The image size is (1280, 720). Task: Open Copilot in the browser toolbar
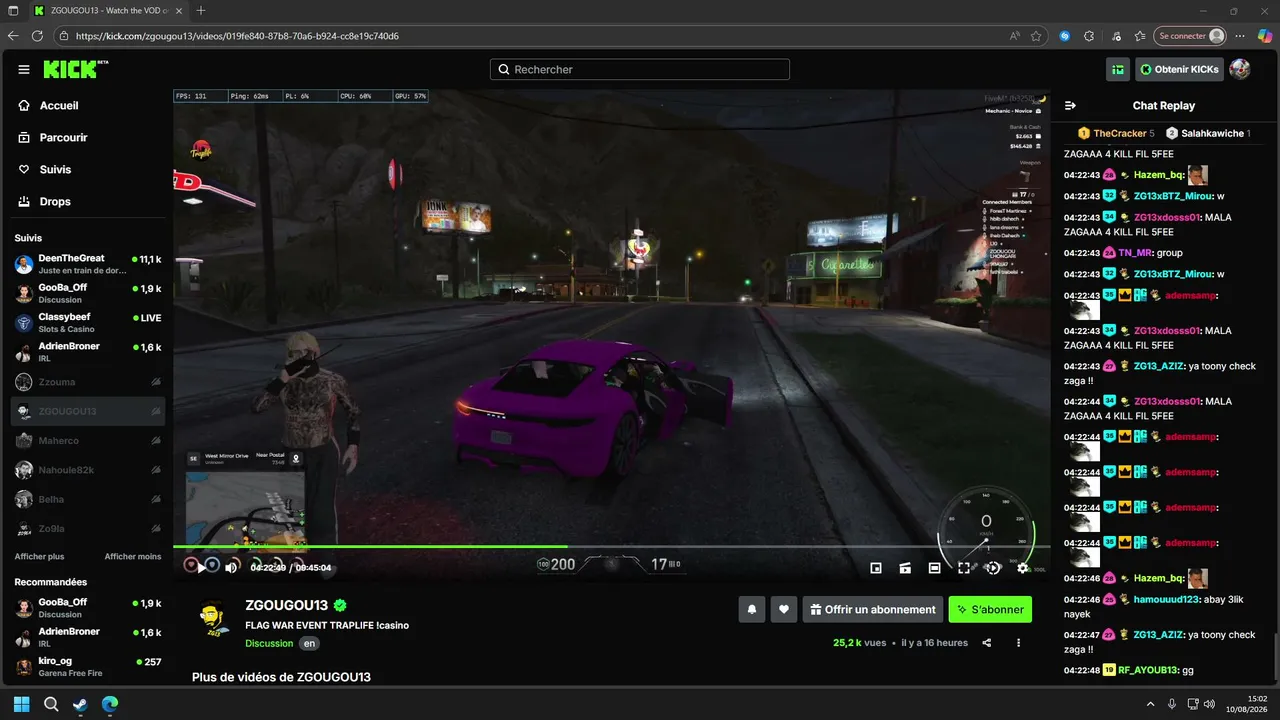[x=1265, y=36]
